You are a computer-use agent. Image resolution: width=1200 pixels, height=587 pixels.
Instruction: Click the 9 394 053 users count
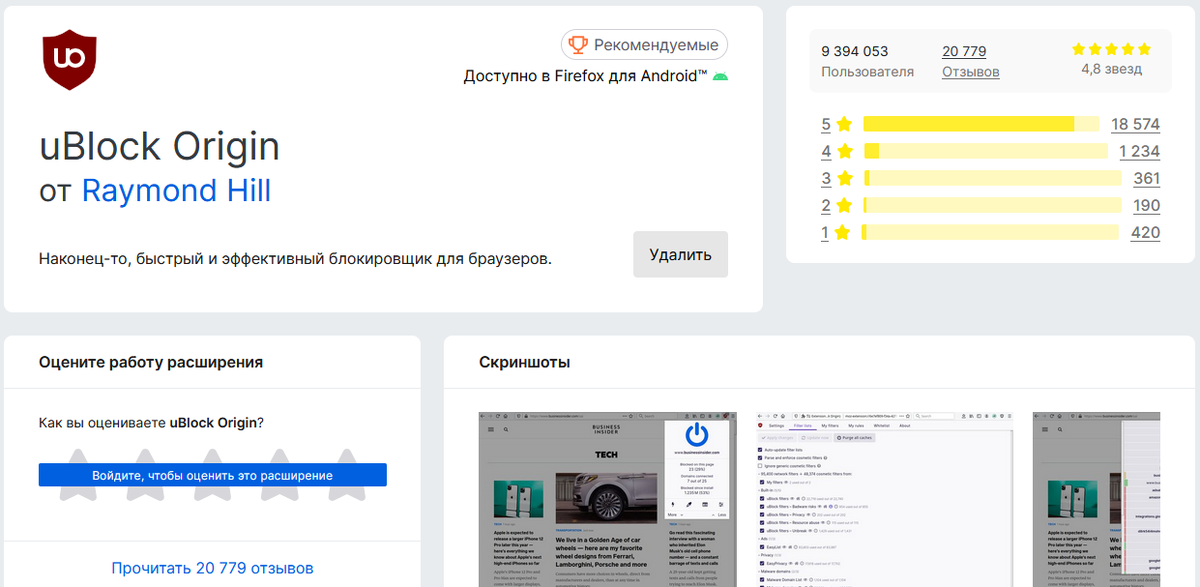click(x=855, y=51)
